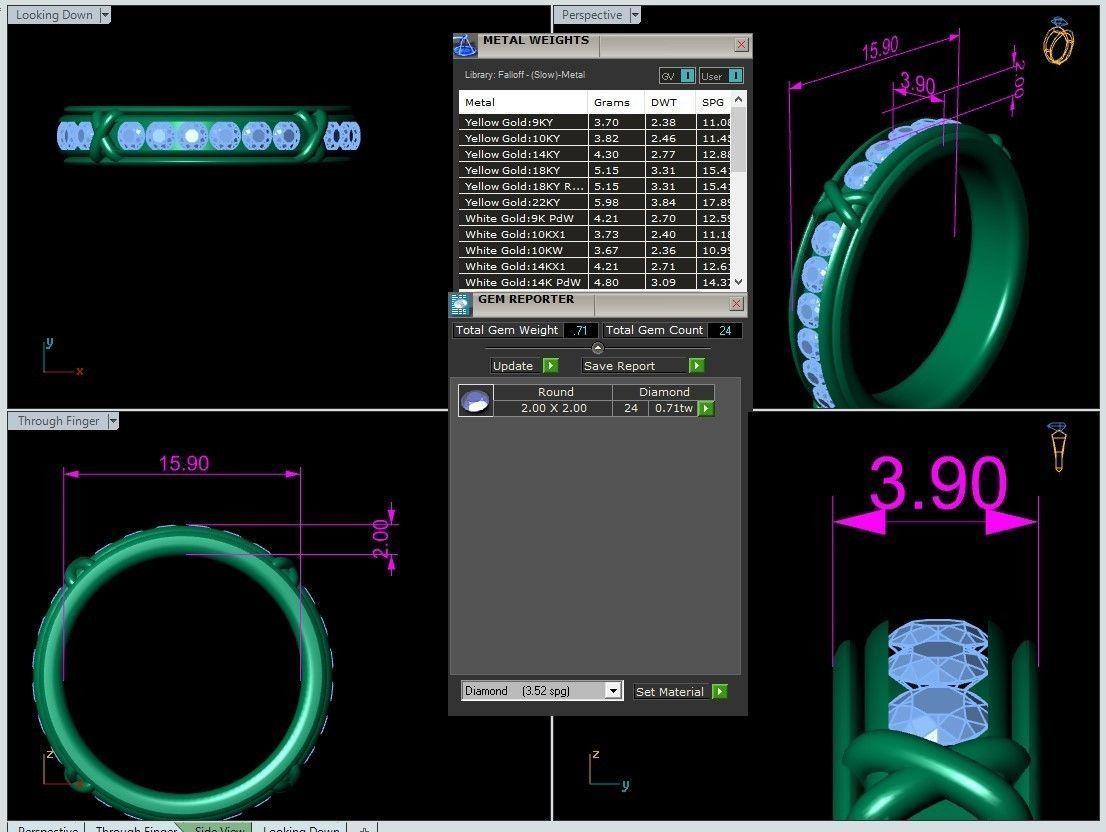The height and width of the screenshot is (832, 1106).
Task: Click the 0.71tw gem weight cell
Action: click(674, 408)
